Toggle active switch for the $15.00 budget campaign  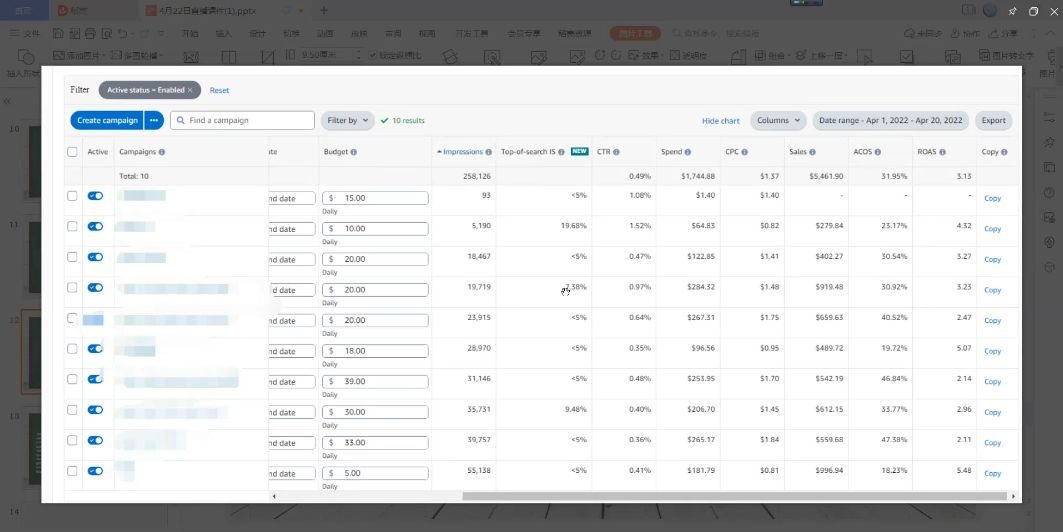click(x=96, y=196)
